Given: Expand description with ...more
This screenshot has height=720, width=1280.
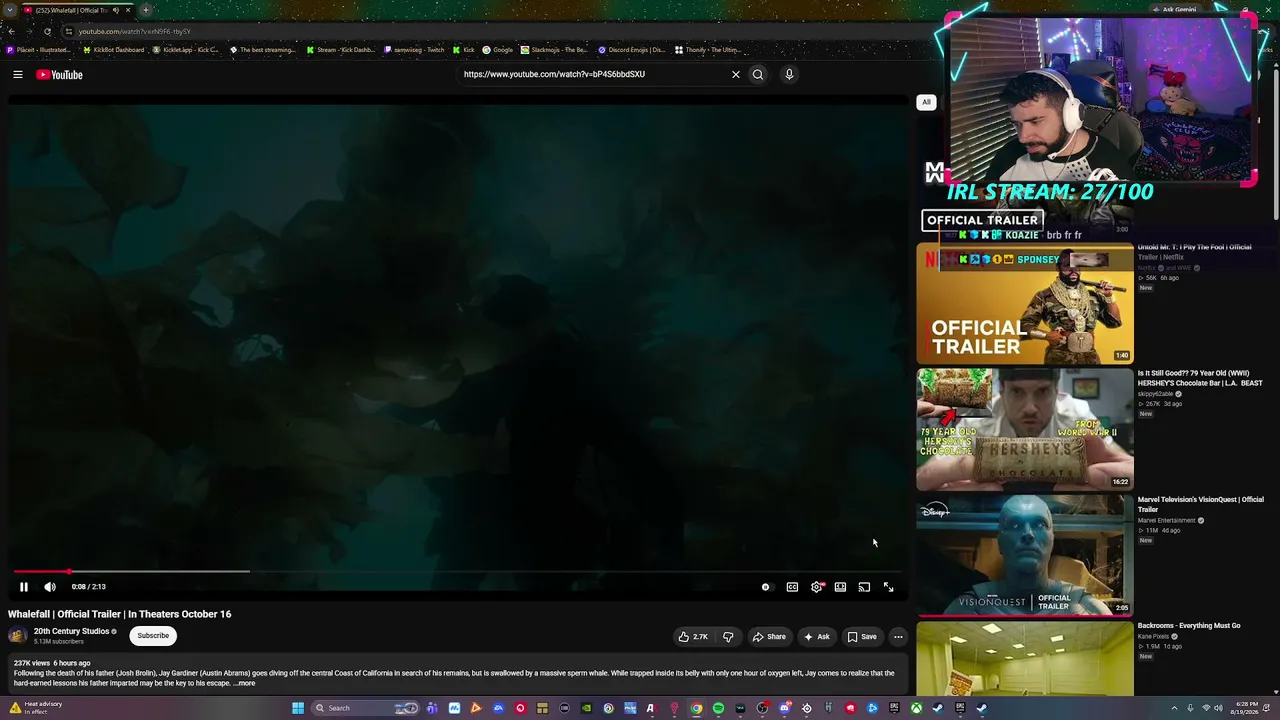Looking at the screenshot, I should (245, 683).
